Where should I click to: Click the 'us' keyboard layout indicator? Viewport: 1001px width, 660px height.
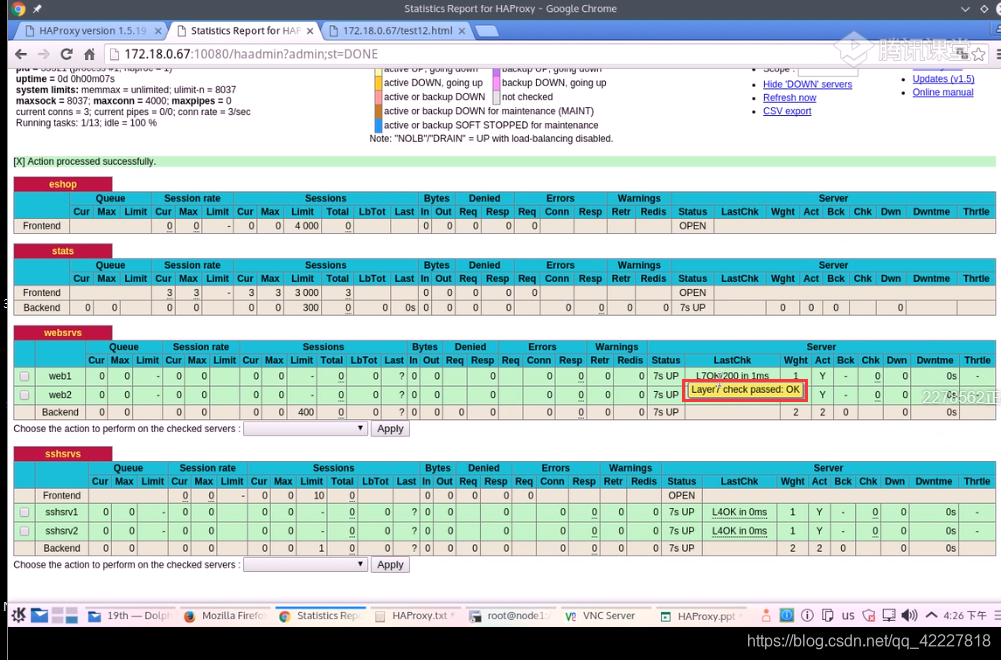[848, 616]
